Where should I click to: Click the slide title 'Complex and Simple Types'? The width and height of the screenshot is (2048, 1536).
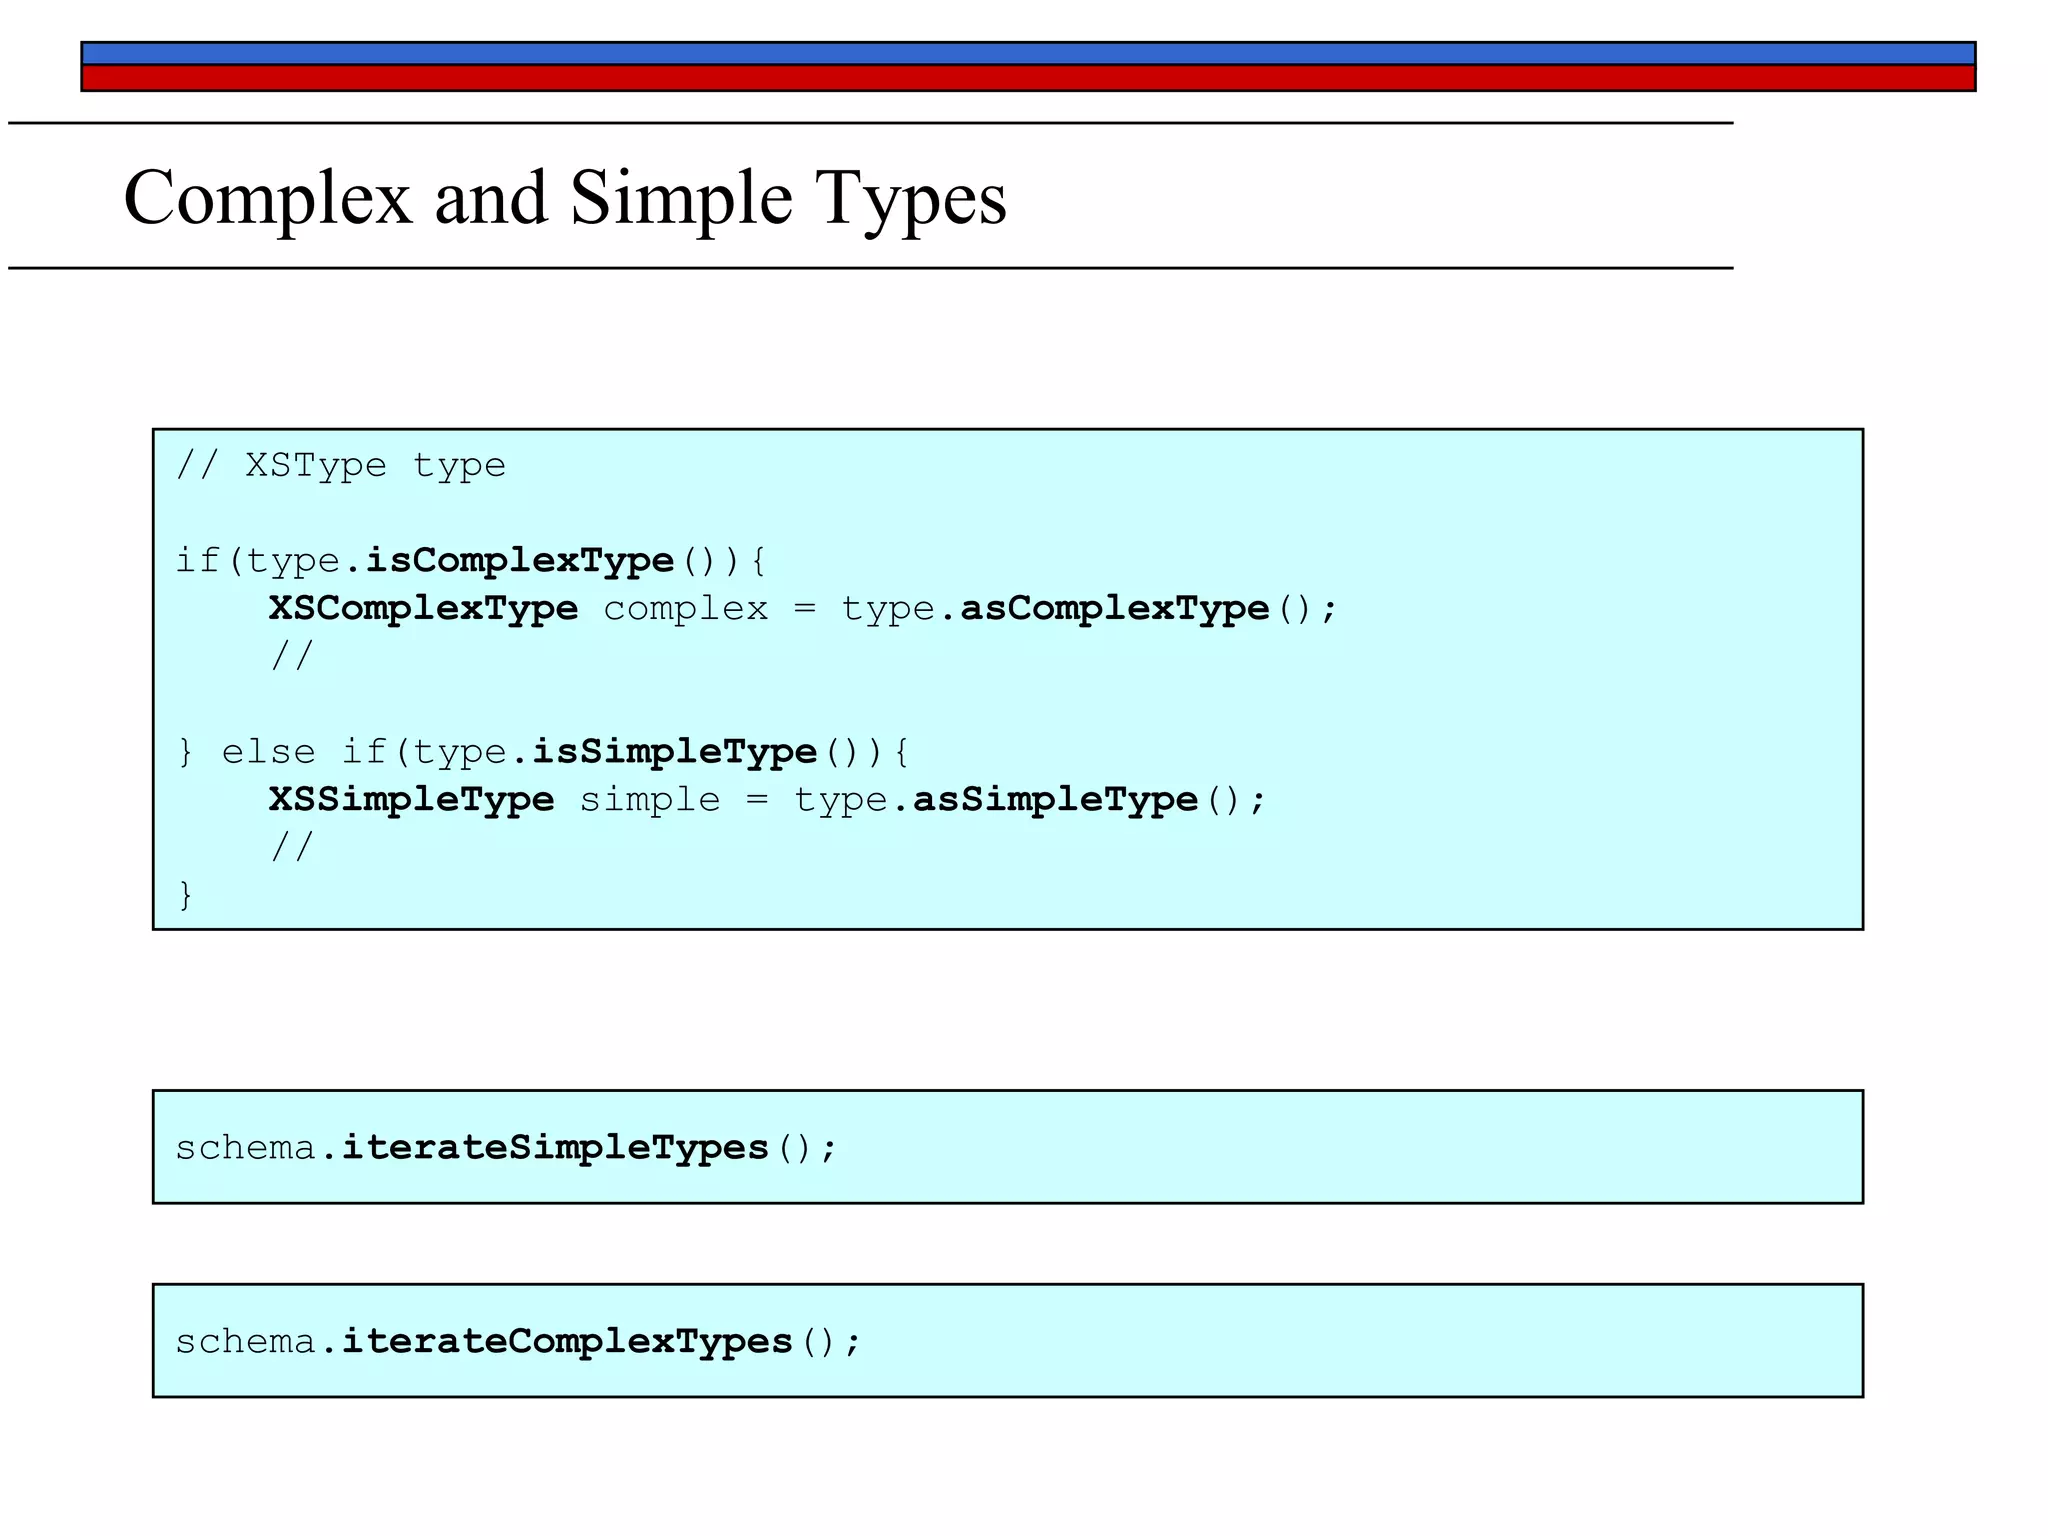pyautogui.click(x=565, y=198)
